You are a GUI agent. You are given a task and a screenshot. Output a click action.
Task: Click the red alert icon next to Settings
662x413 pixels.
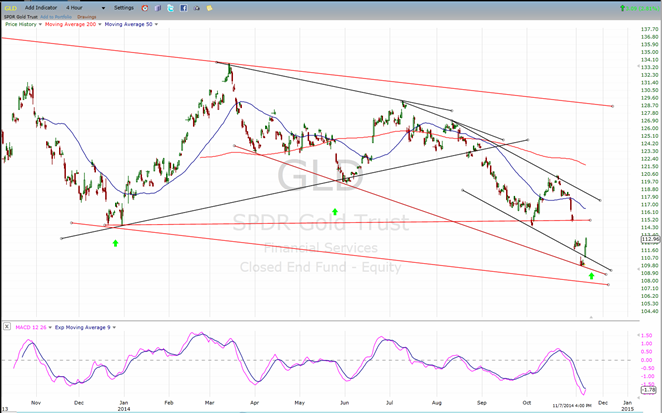145,8
